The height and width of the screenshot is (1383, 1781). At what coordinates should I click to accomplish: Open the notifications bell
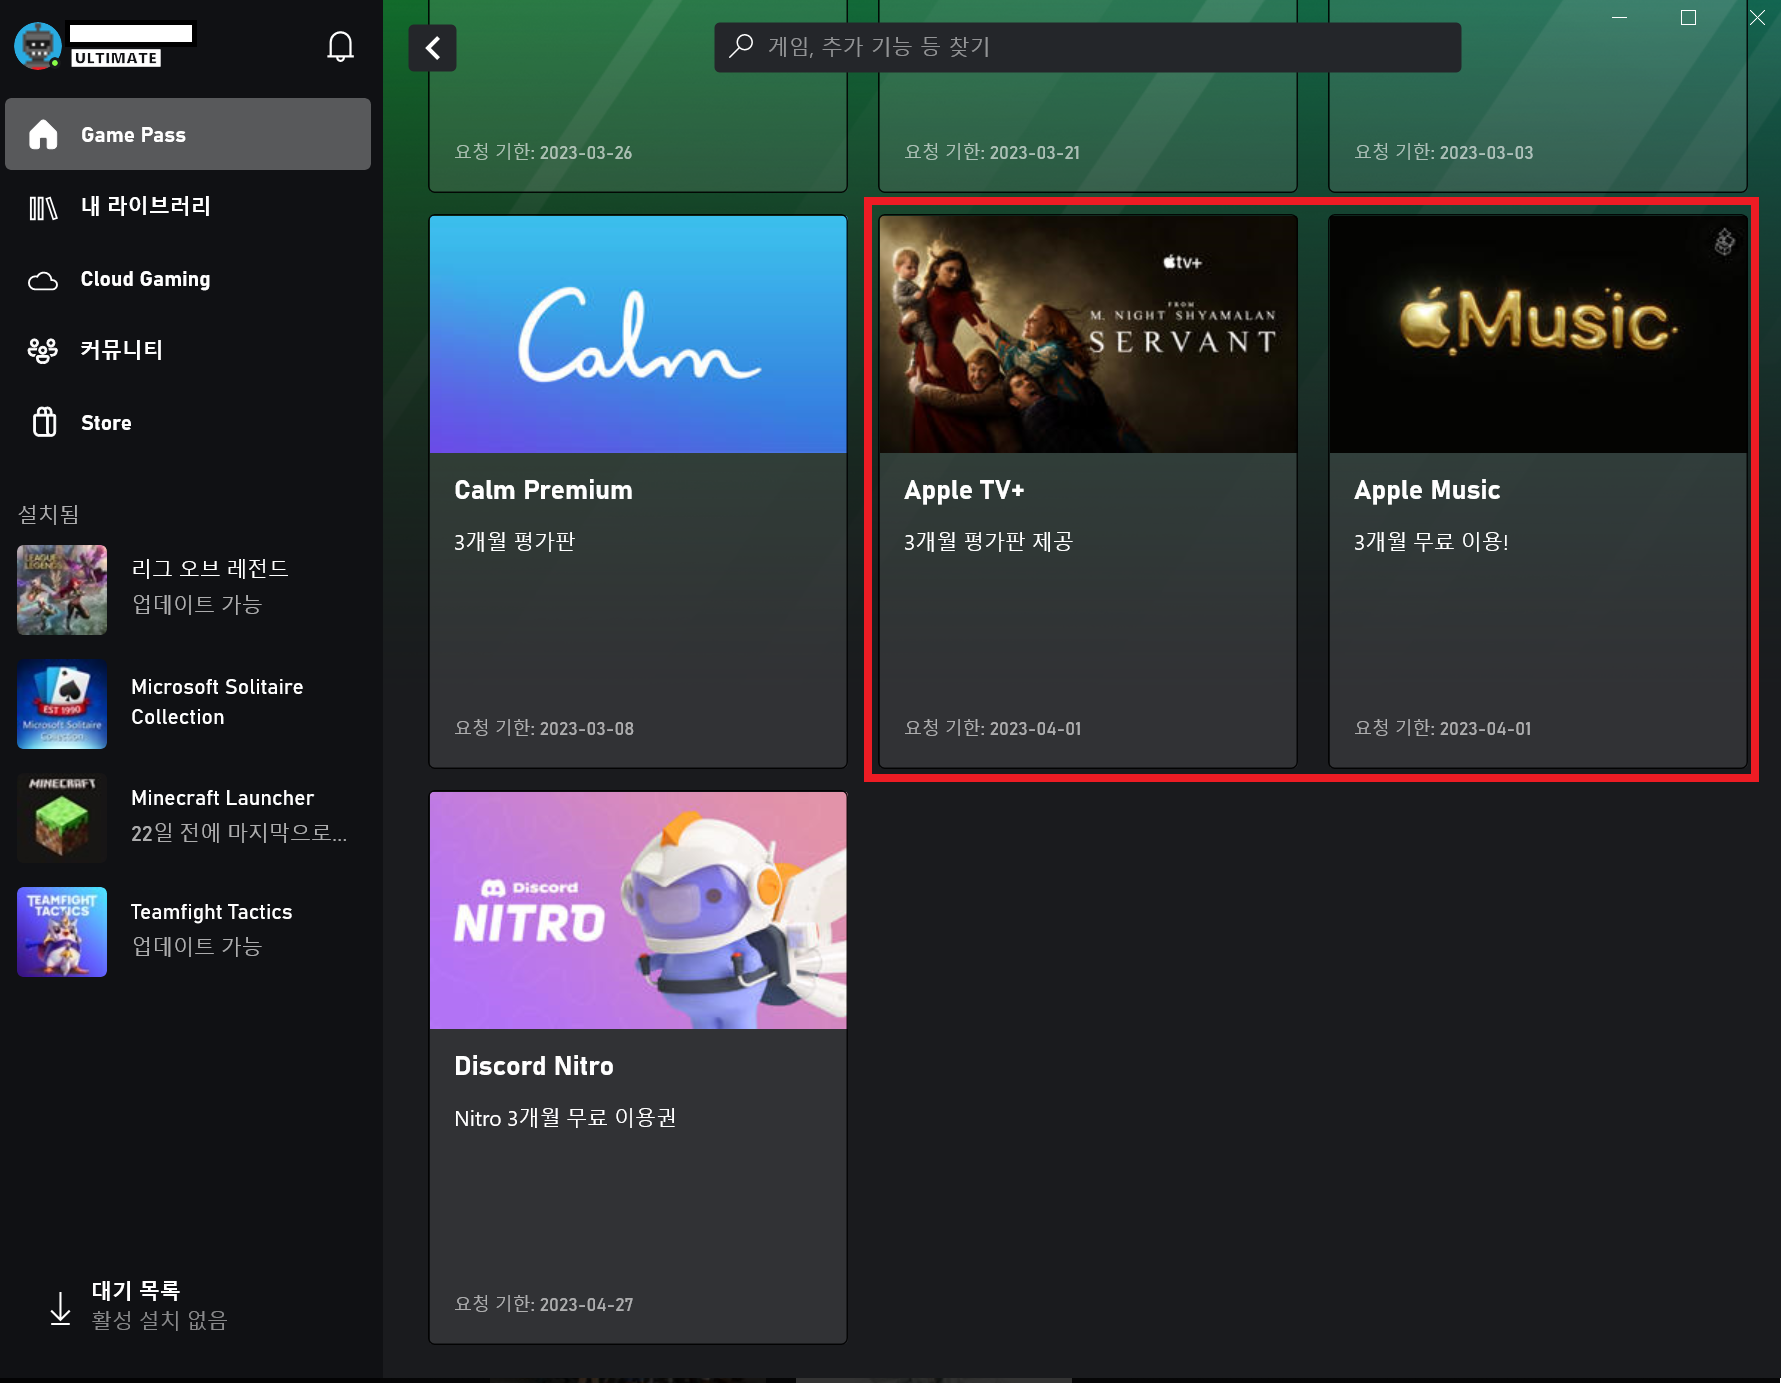click(340, 46)
